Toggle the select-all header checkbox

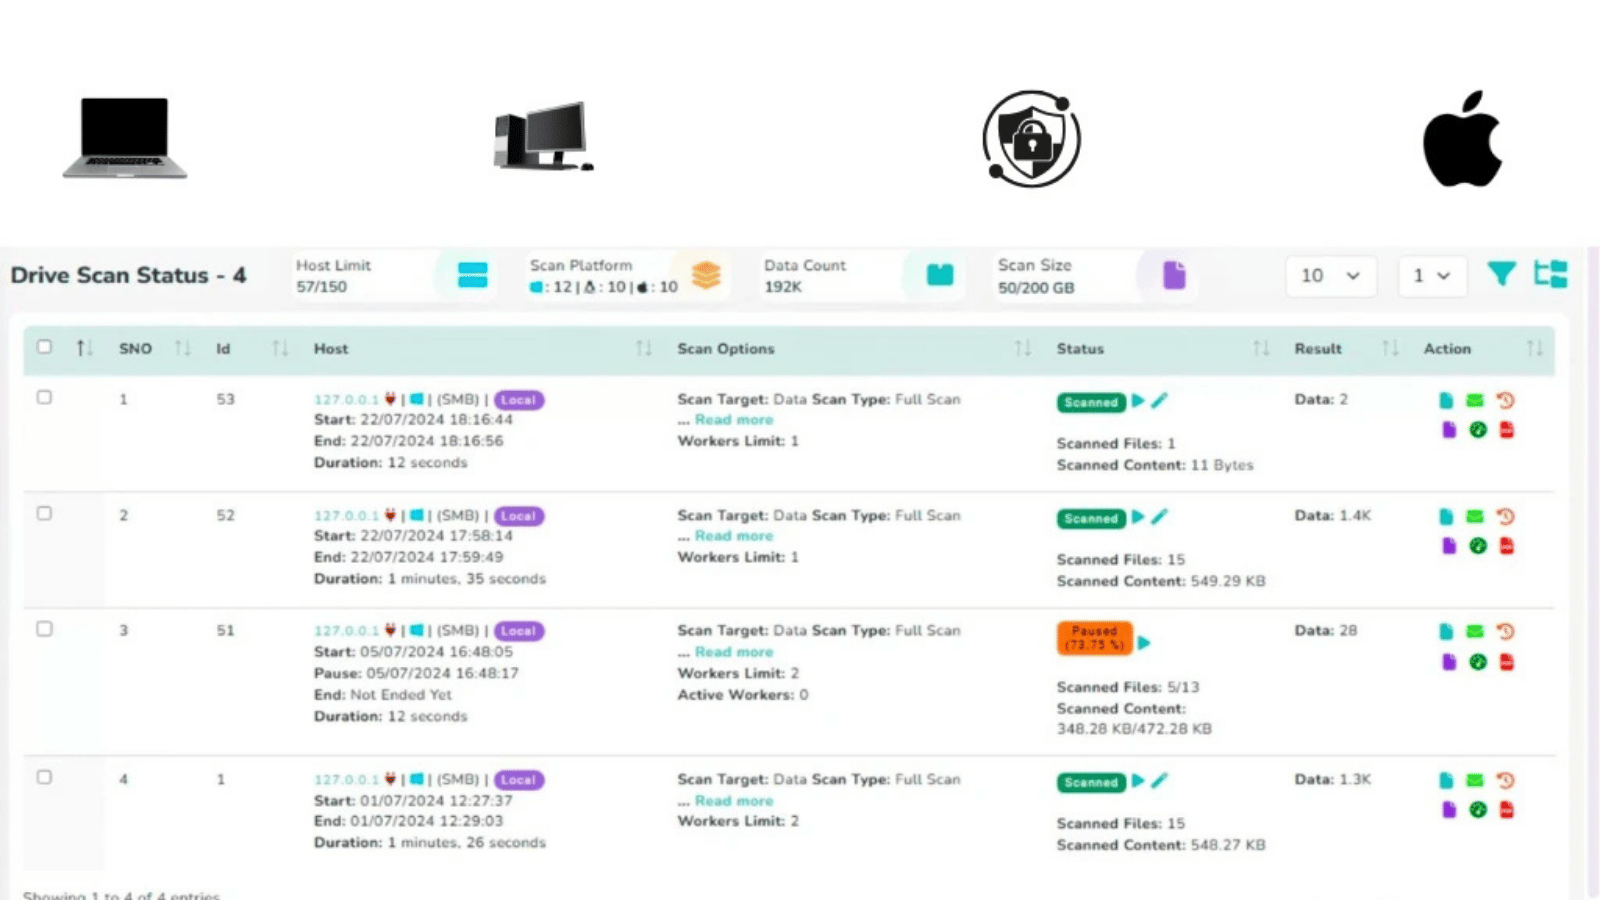click(44, 347)
